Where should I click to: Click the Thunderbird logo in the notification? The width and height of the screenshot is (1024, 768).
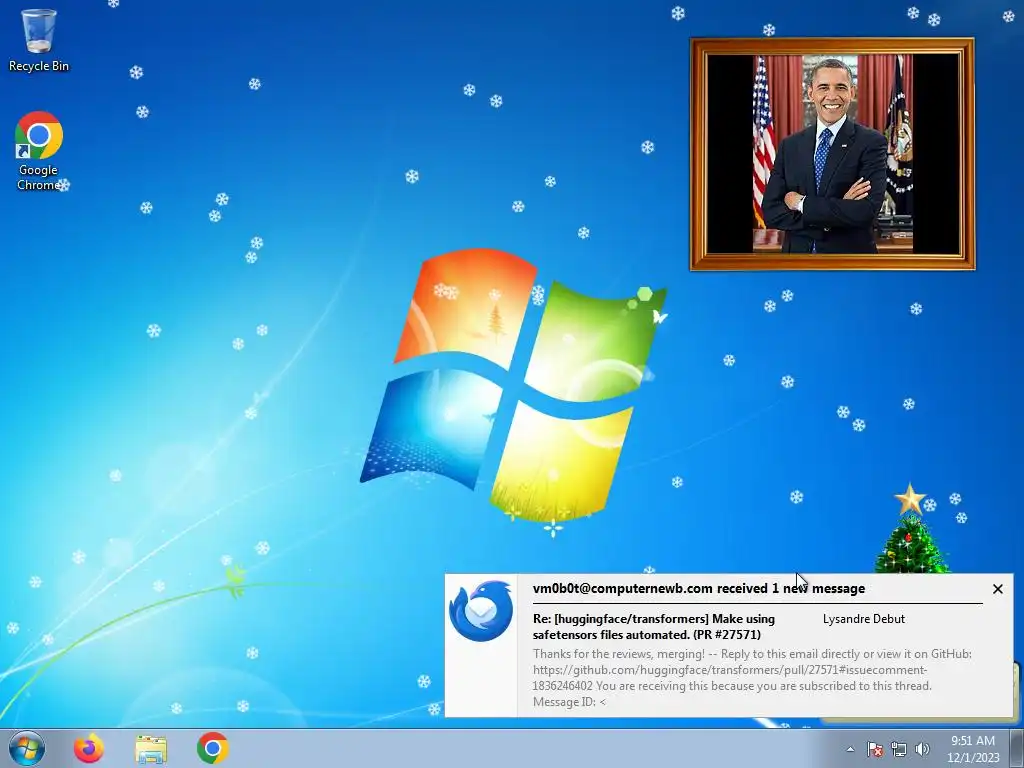point(481,611)
